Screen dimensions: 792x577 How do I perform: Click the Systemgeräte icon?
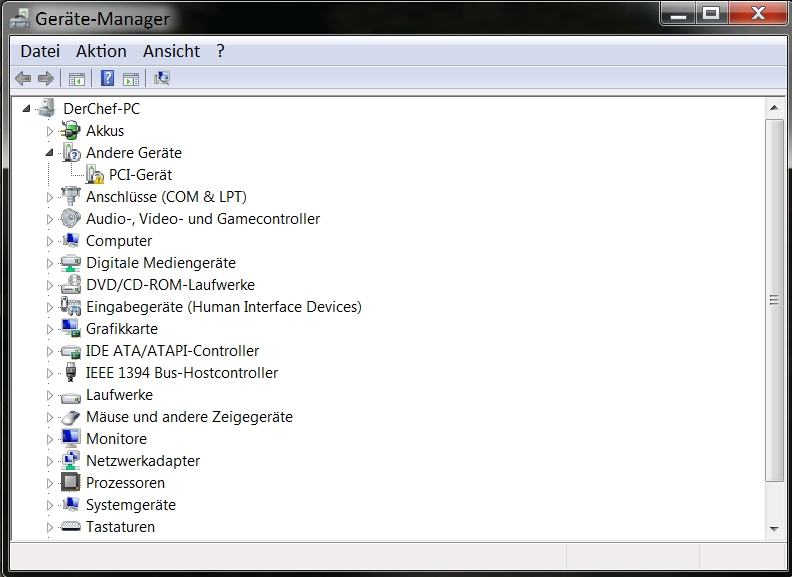pos(70,505)
